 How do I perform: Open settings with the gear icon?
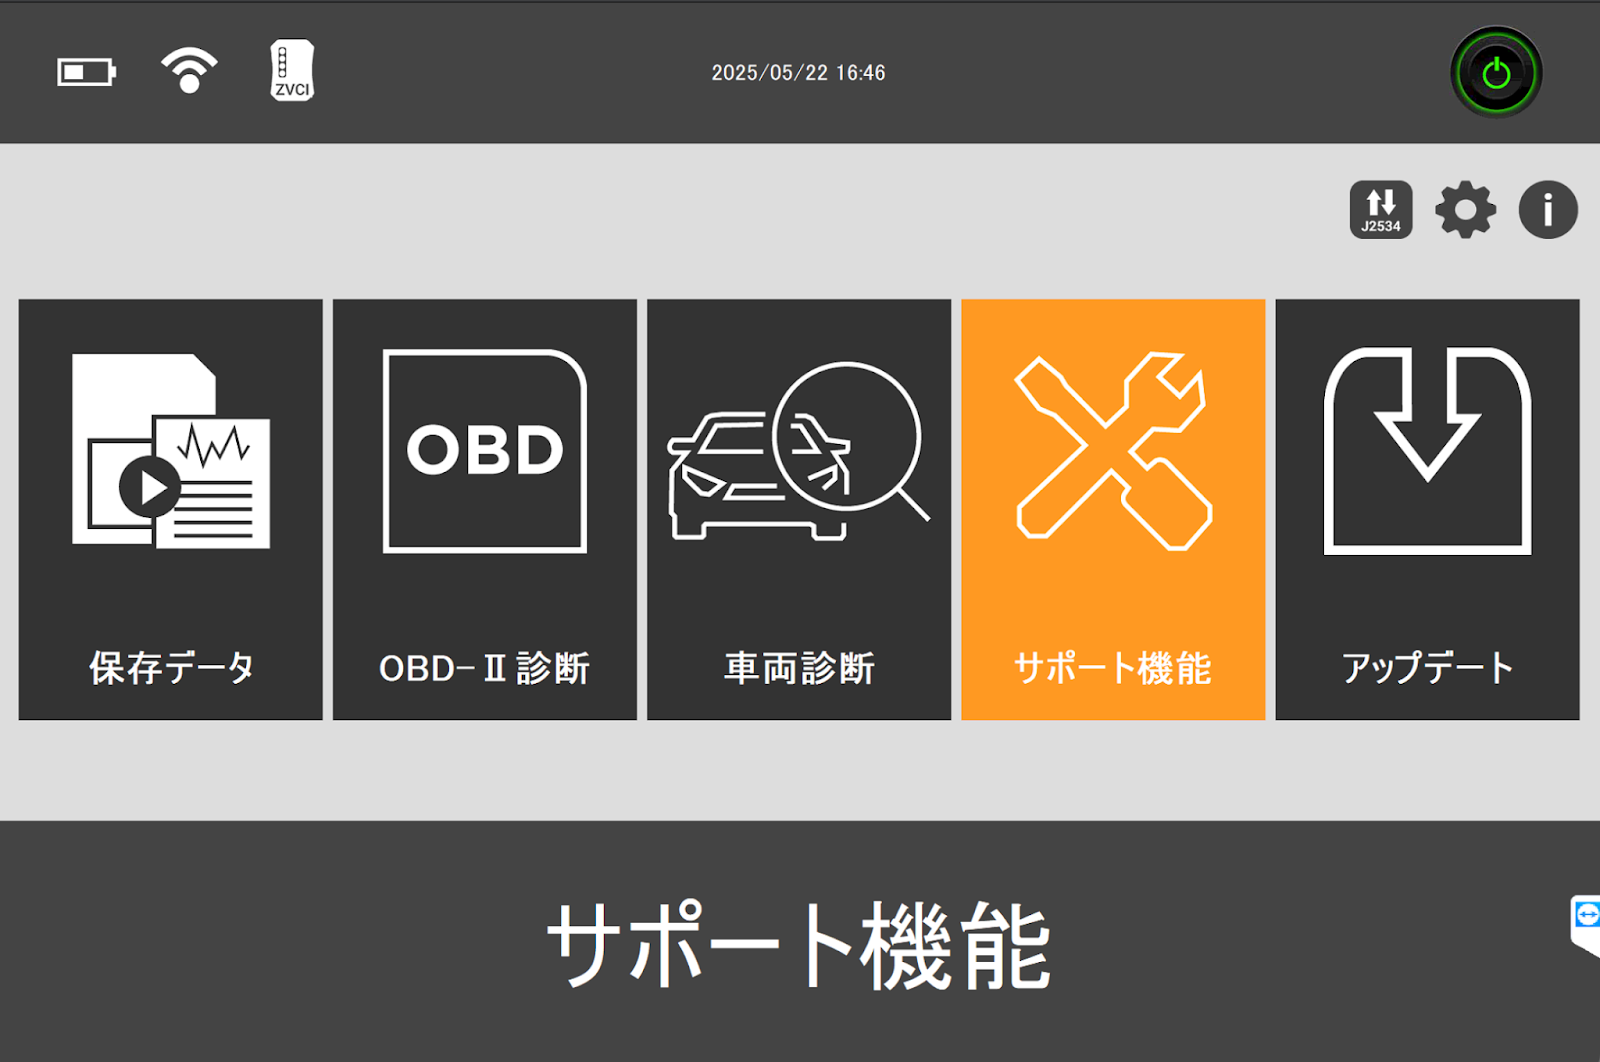(x=1465, y=210)
